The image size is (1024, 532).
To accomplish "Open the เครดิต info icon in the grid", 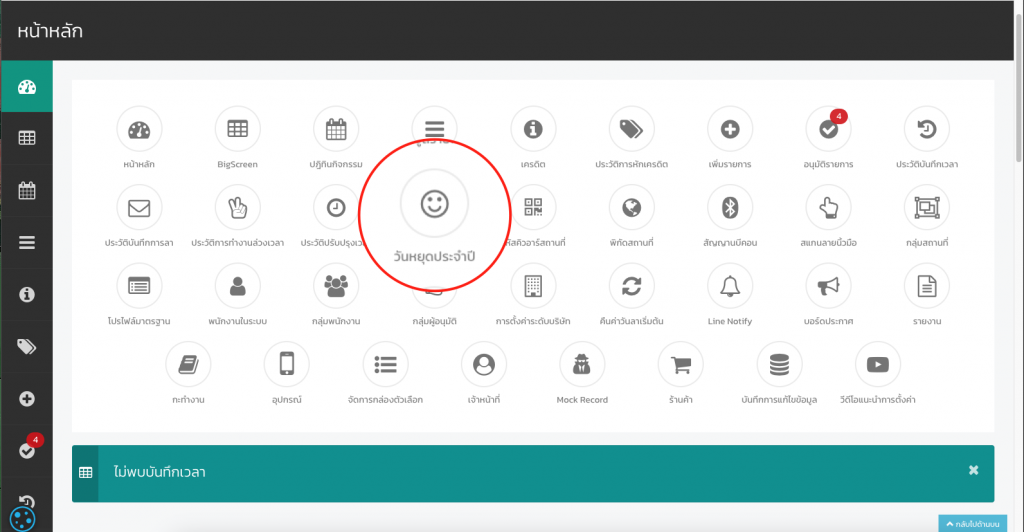I will [x=533, y=129].
